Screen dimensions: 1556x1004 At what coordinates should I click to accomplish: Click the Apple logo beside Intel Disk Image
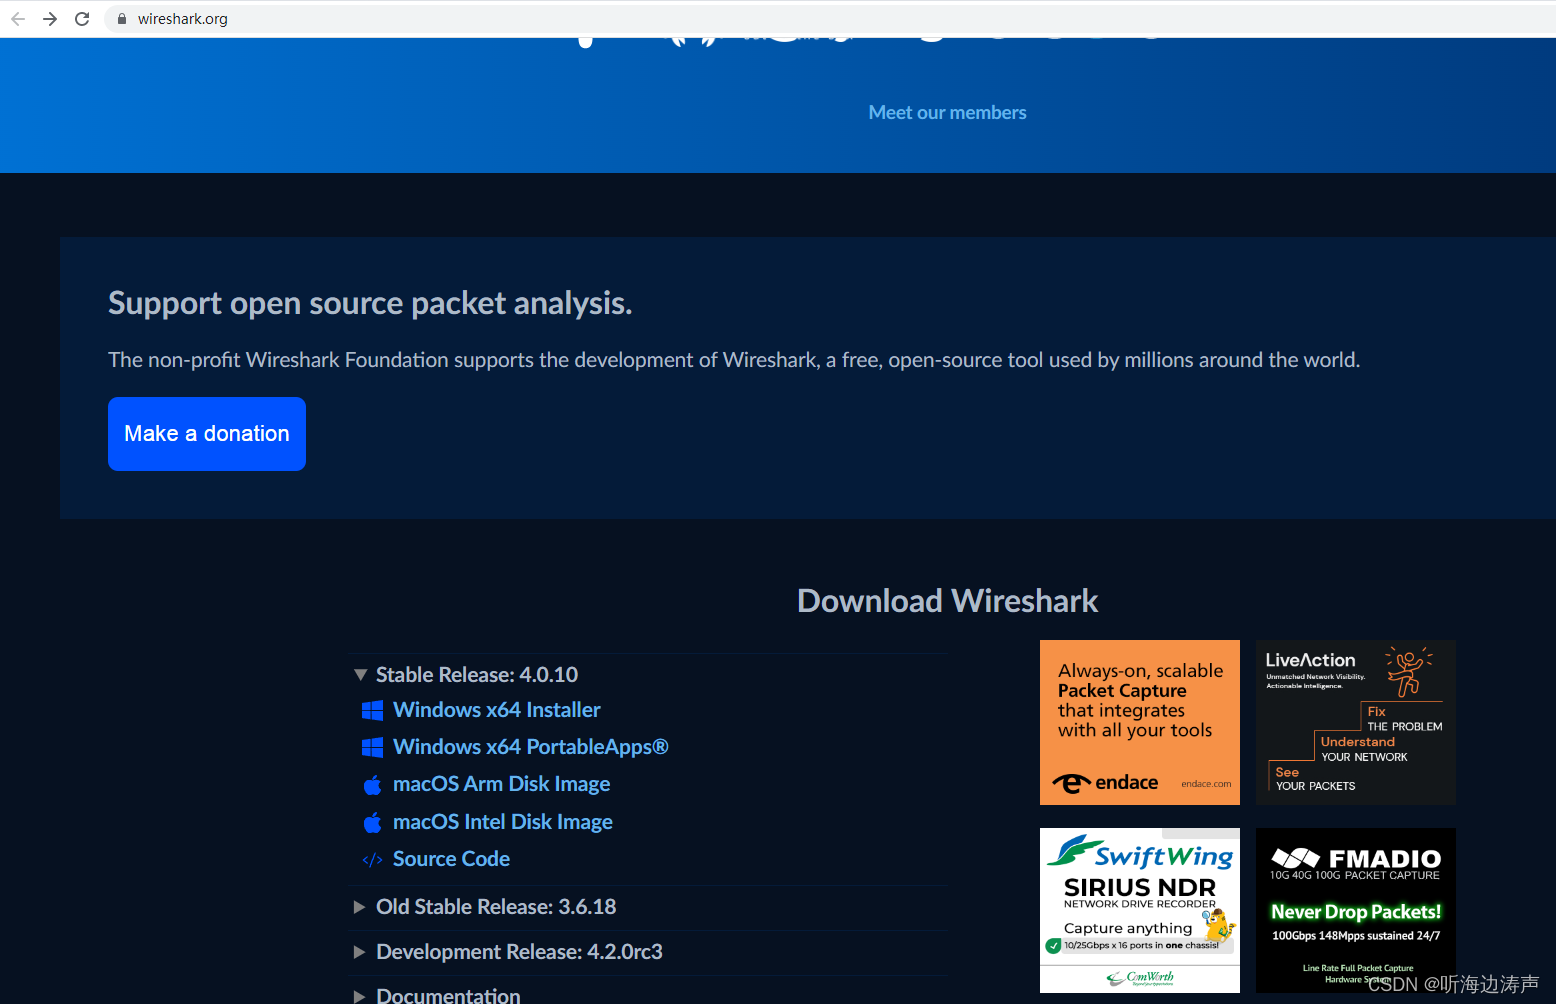372,823
